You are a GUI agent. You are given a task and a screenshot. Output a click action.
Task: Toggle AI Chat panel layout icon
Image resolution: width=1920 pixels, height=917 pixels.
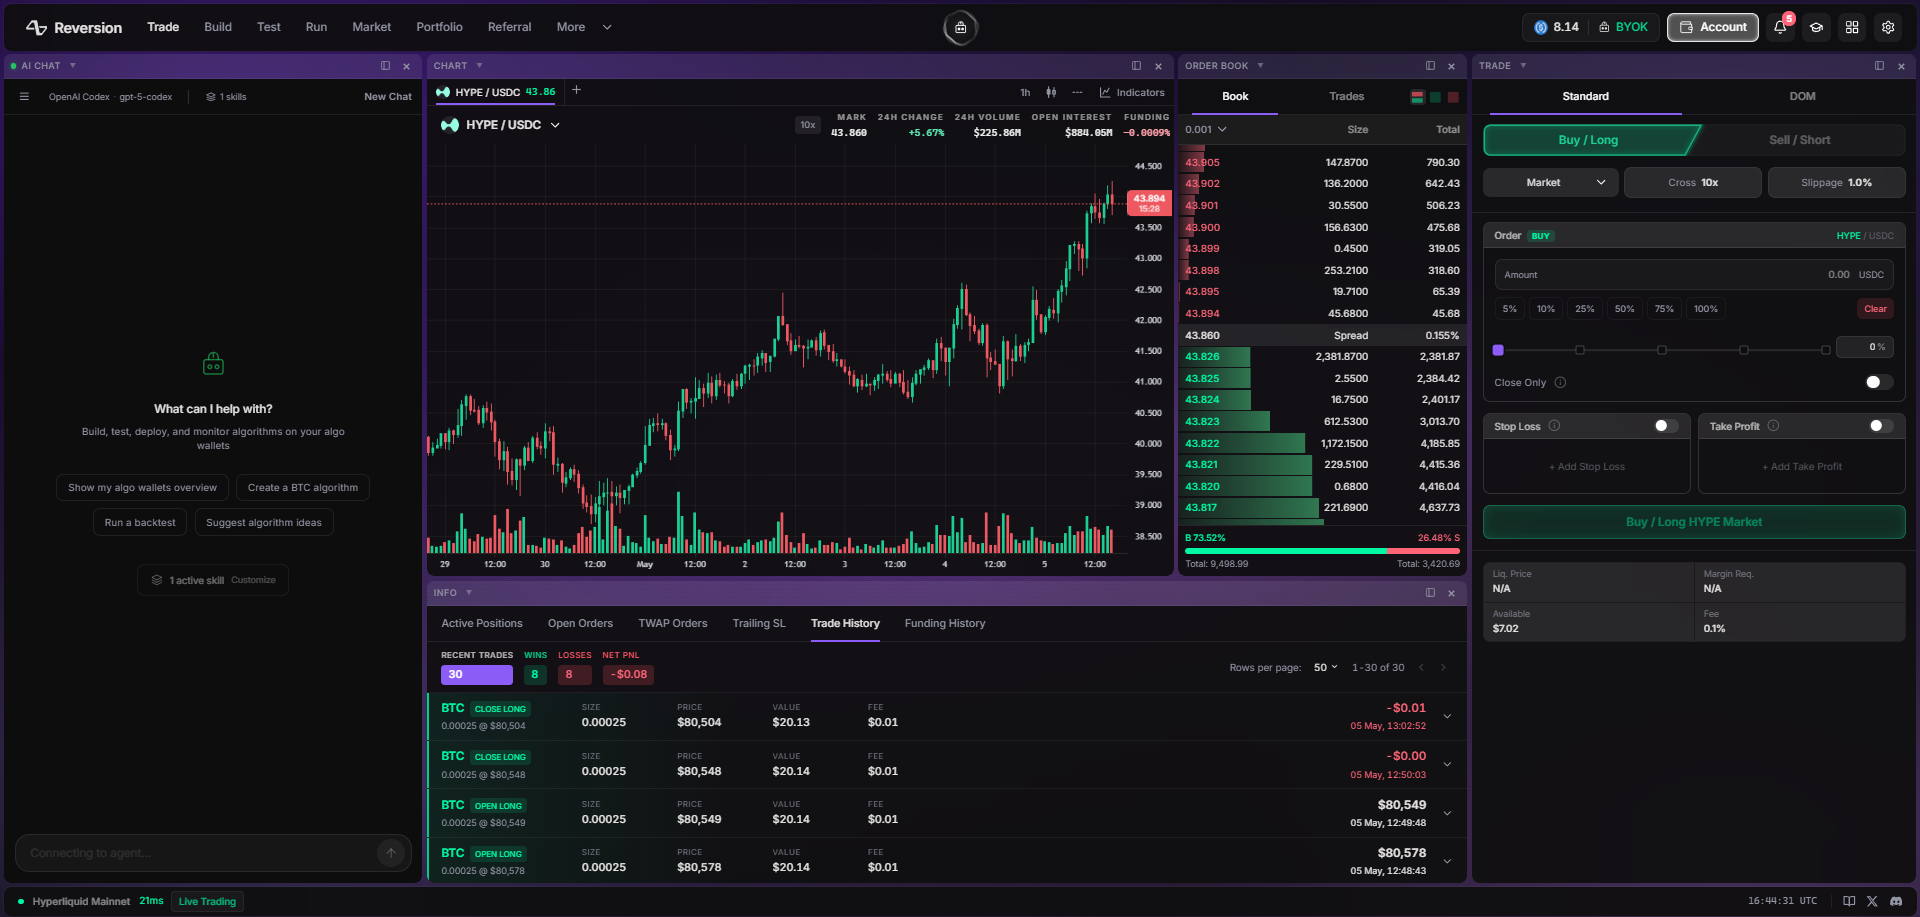click(x=385, y=66)
